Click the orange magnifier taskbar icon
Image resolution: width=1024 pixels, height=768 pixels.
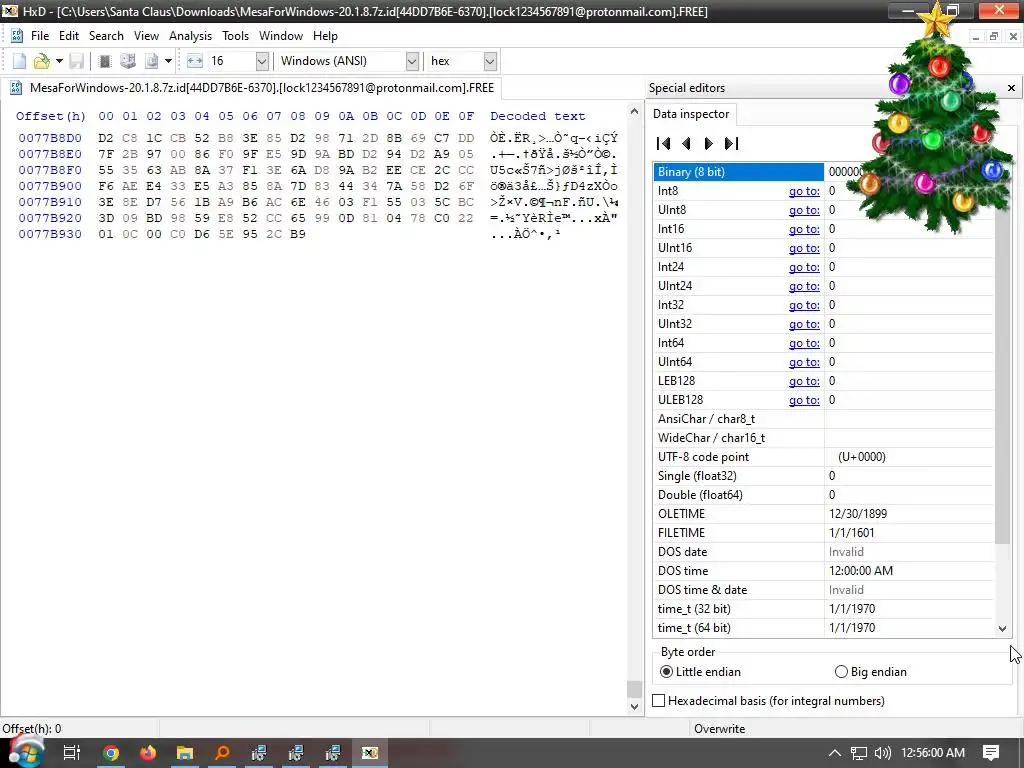pos(222,753)
